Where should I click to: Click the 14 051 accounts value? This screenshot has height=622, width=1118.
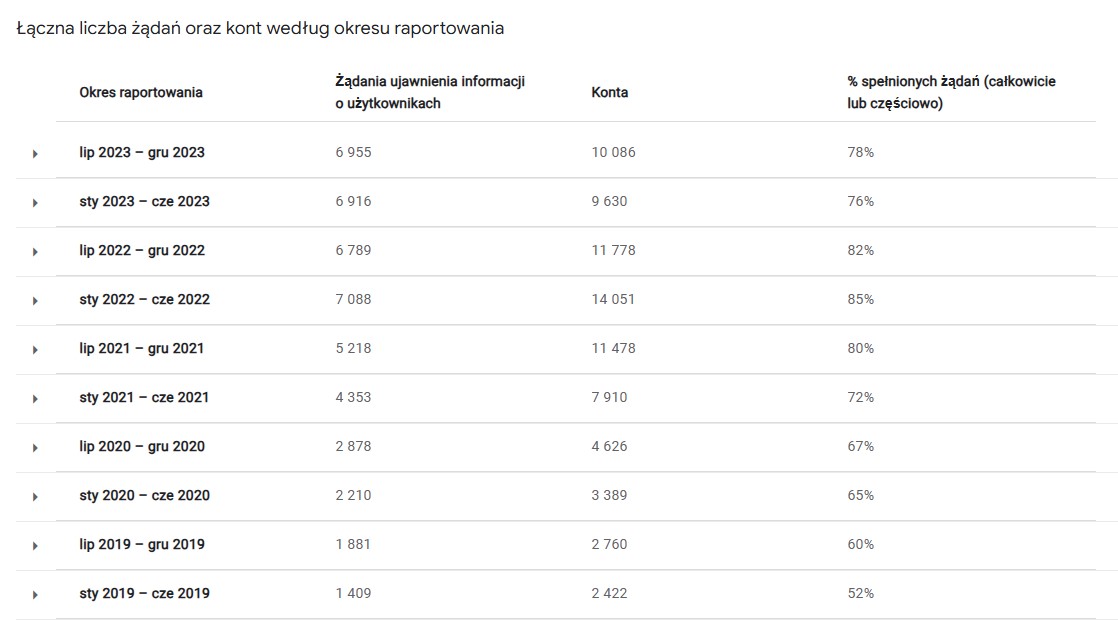(x=613, y=300)
